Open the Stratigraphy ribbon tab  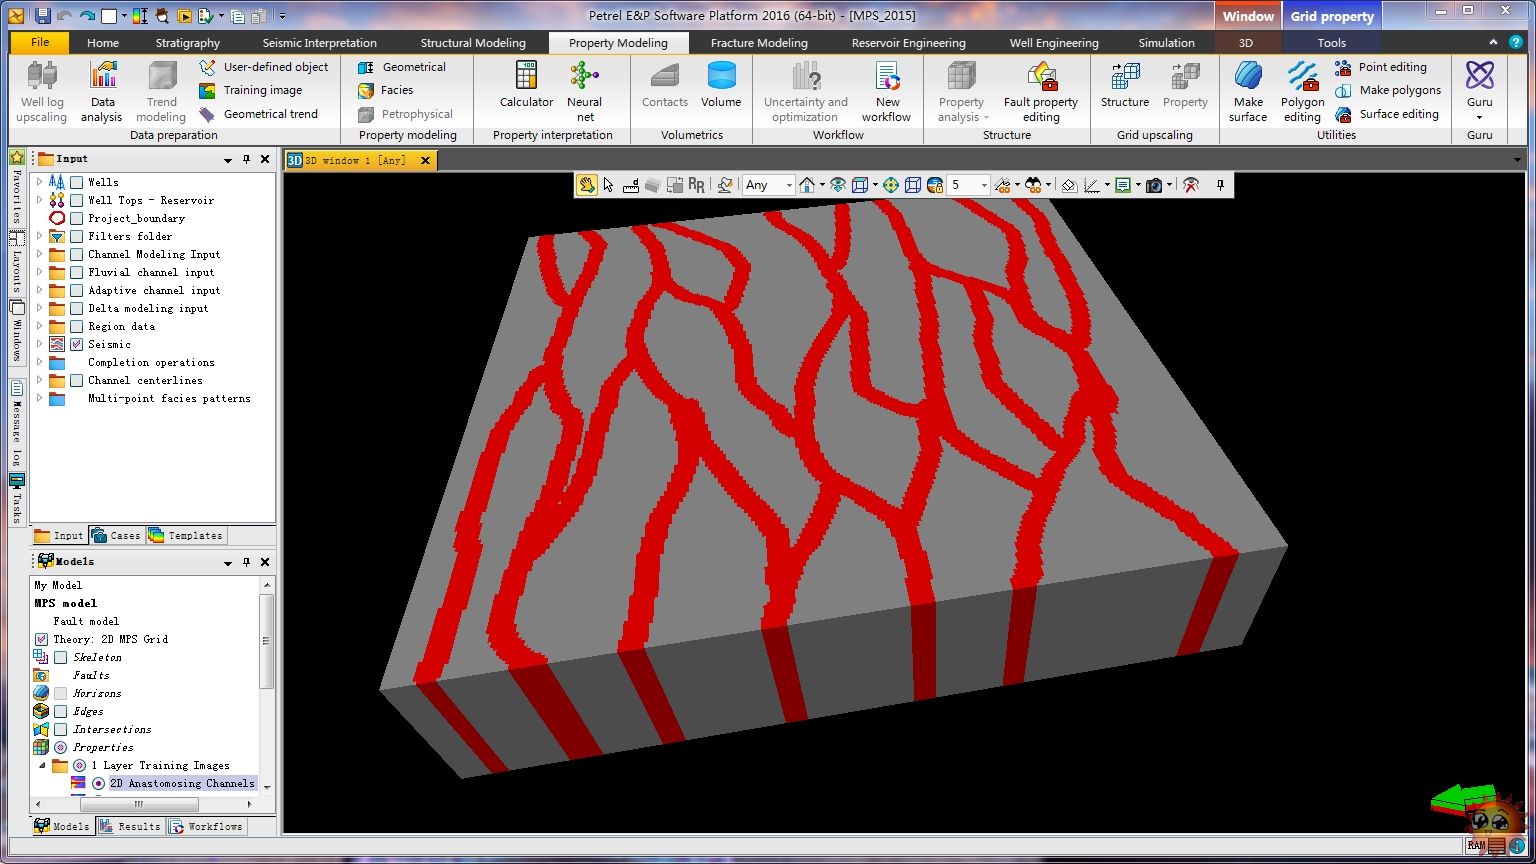coord(187,43)
